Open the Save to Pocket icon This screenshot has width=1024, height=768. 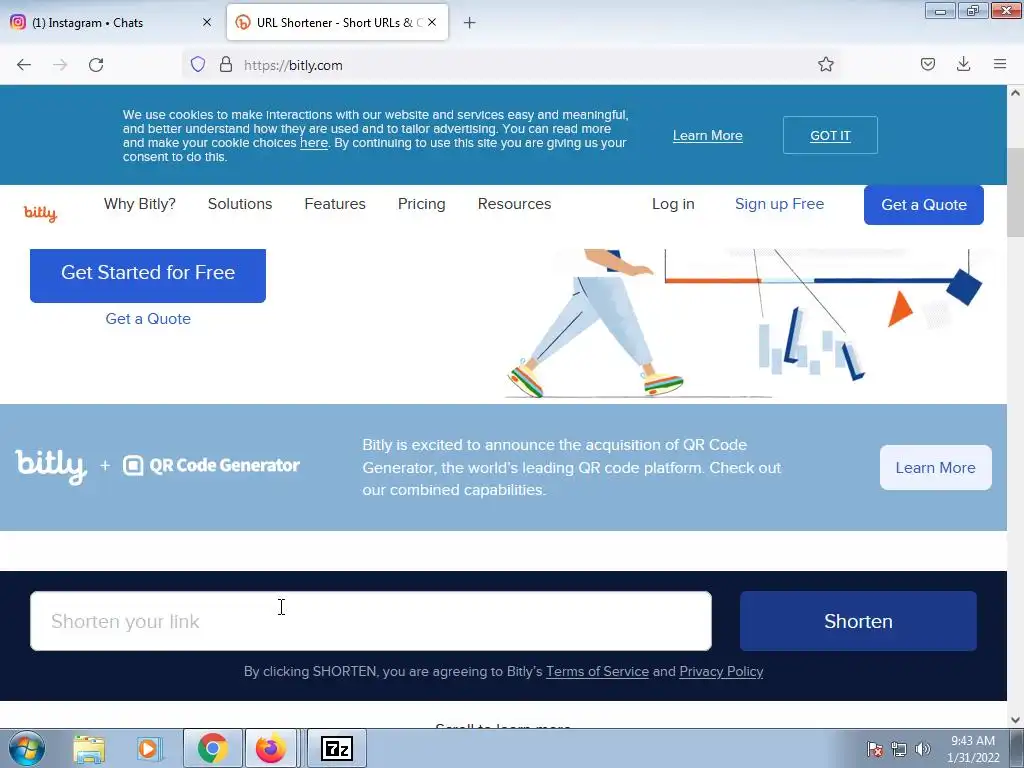pos(927,64)
